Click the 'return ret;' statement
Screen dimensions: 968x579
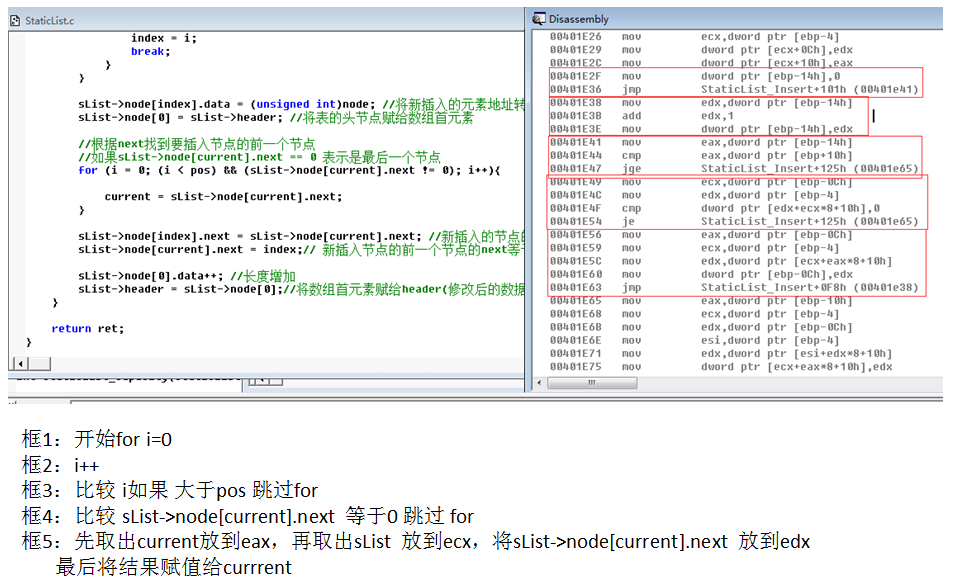tap(88, 329)
